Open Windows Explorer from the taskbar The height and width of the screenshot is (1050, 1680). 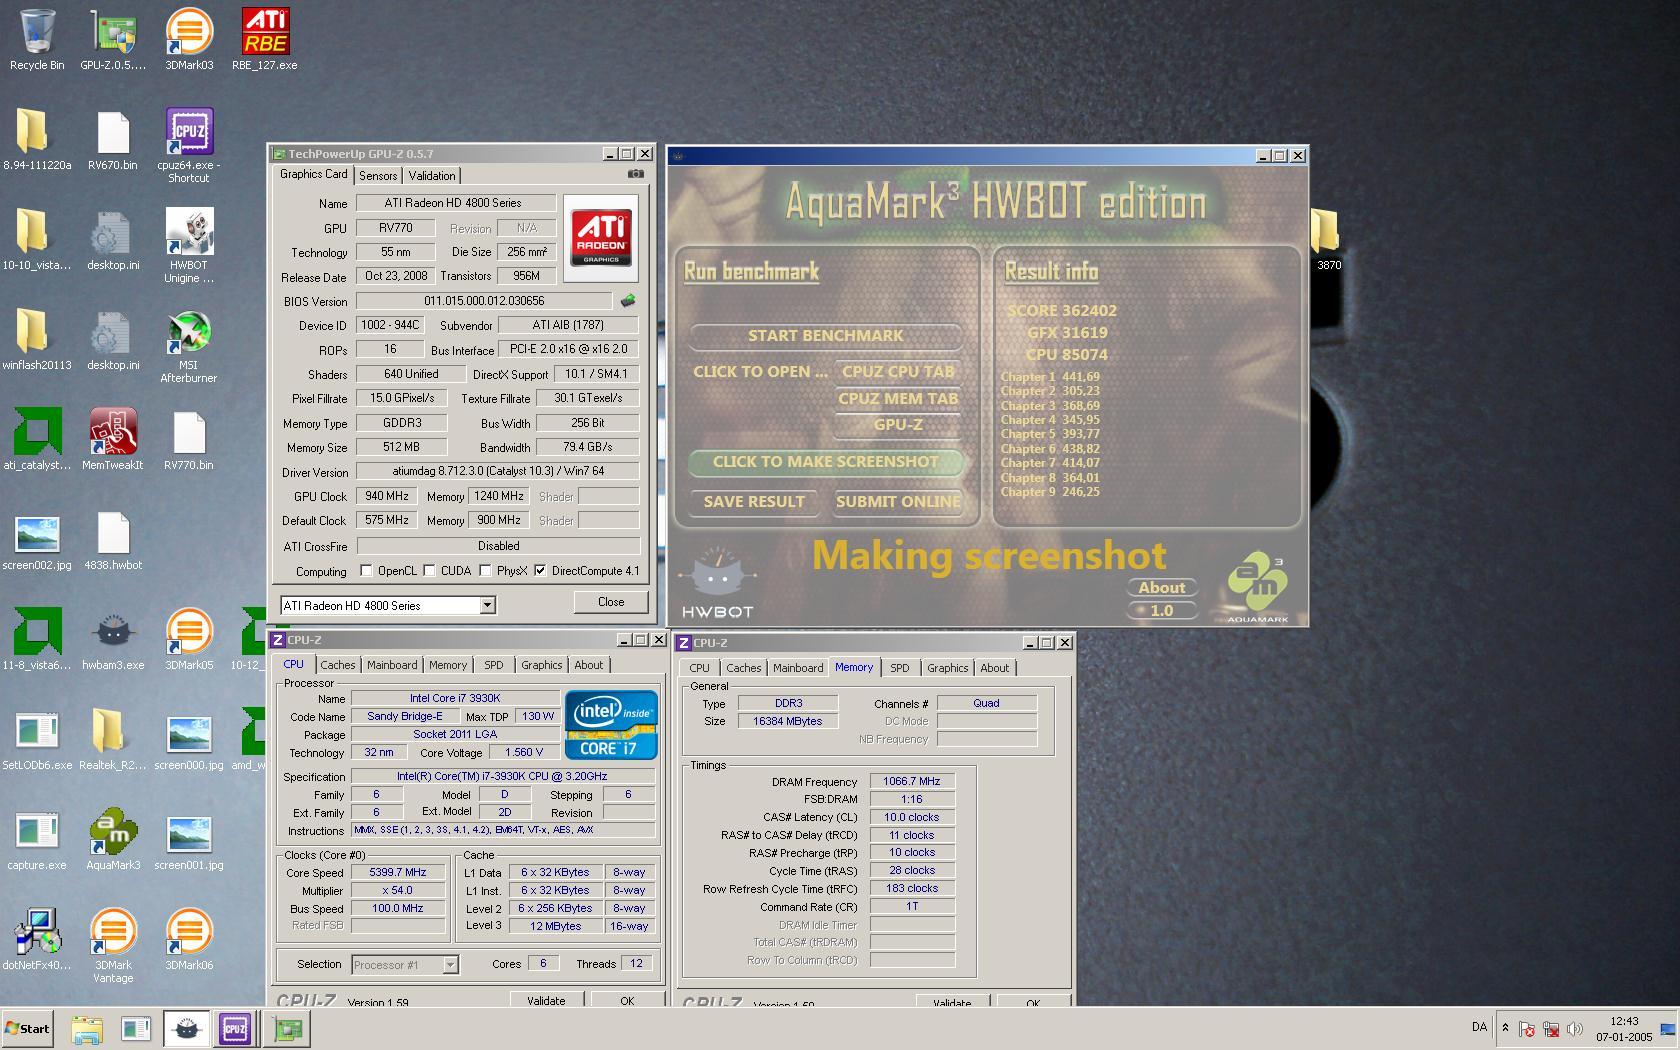87,1028
